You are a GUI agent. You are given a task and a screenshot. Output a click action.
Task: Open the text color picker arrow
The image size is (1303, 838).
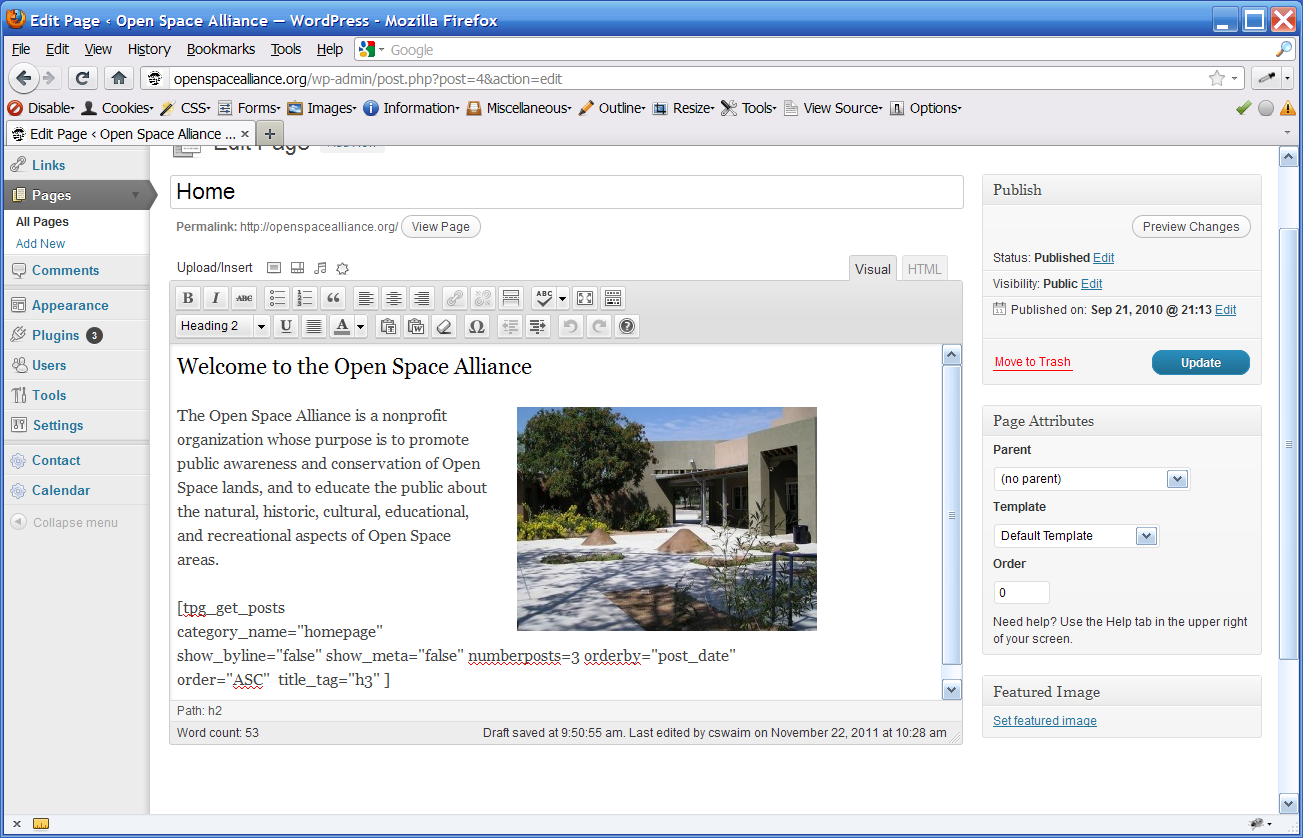pyautogui.click(x=360, y=326)
